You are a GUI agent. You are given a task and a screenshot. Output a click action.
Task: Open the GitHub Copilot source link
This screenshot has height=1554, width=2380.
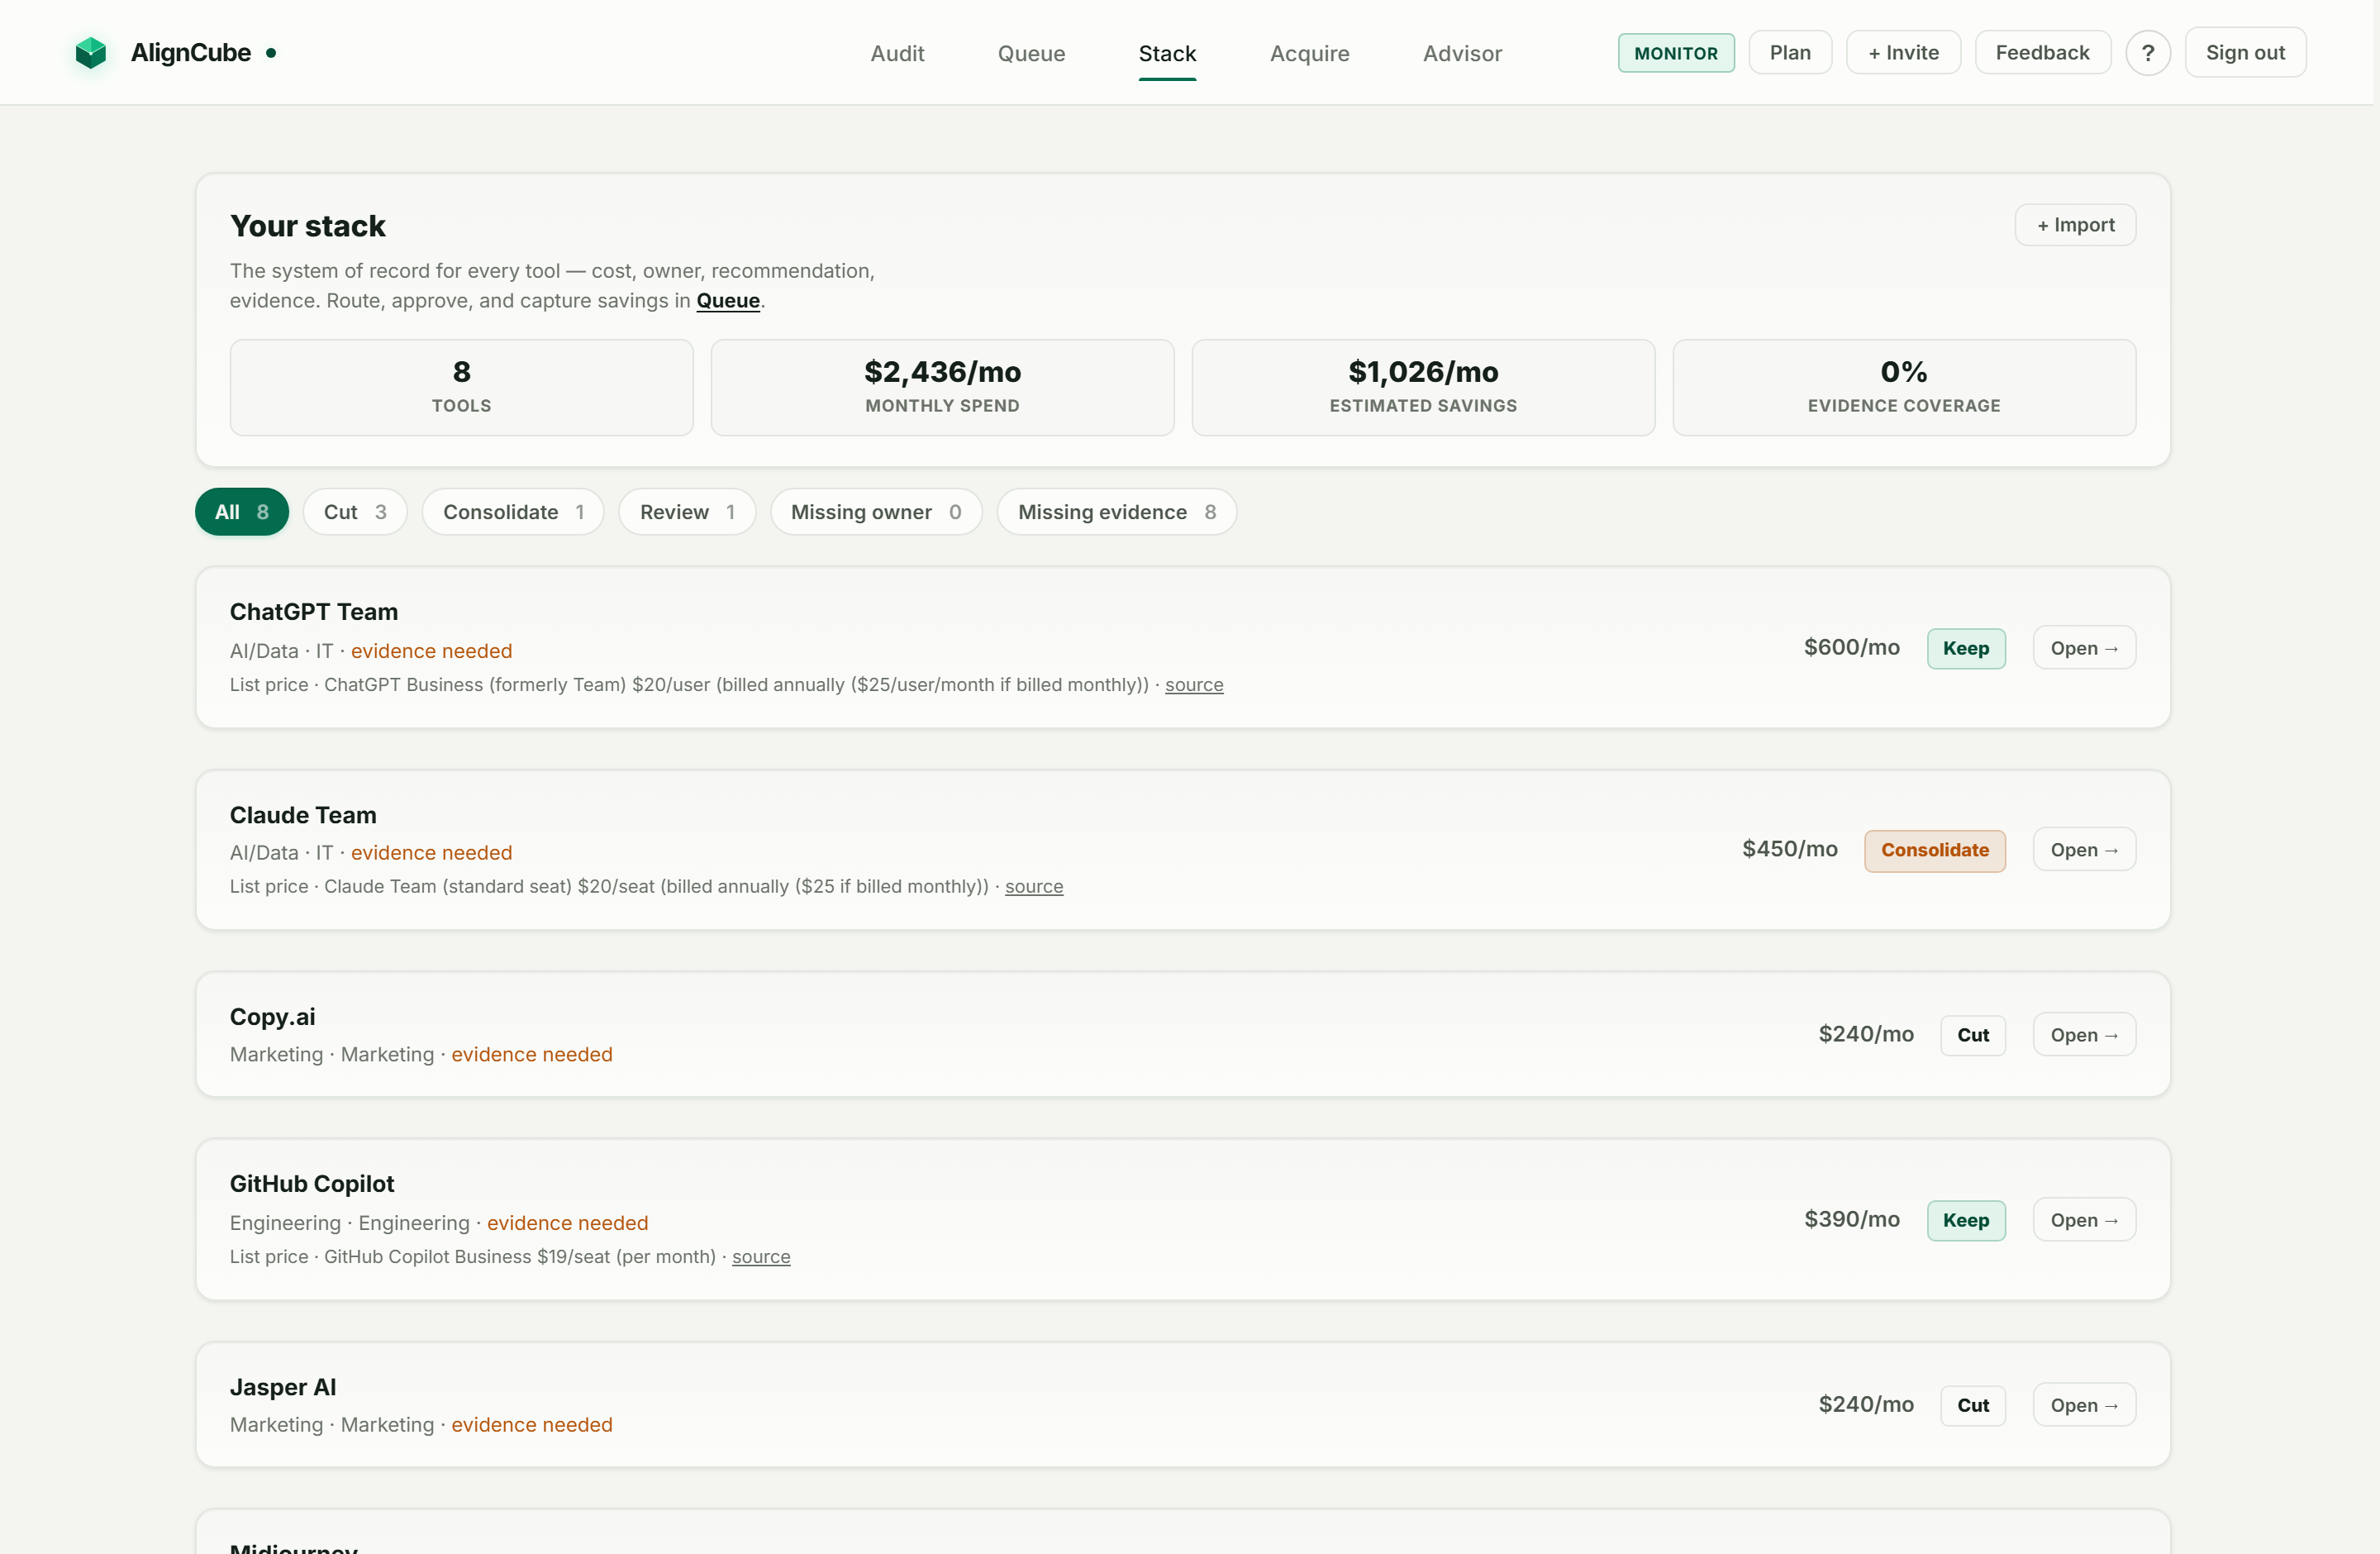pyautogui.click(x=761, y=1256)
